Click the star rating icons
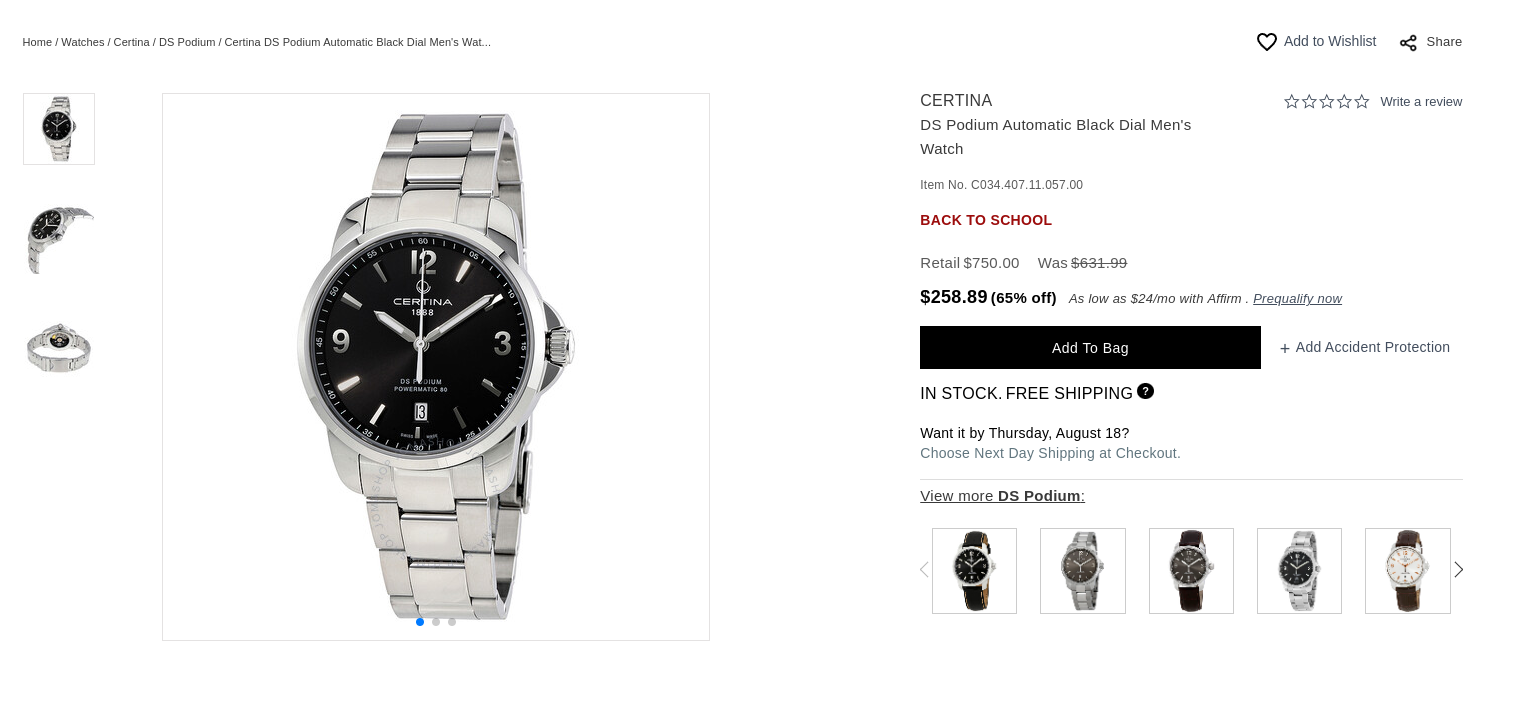Screen dimensions: 1514x707 [x=1326, y=102]
